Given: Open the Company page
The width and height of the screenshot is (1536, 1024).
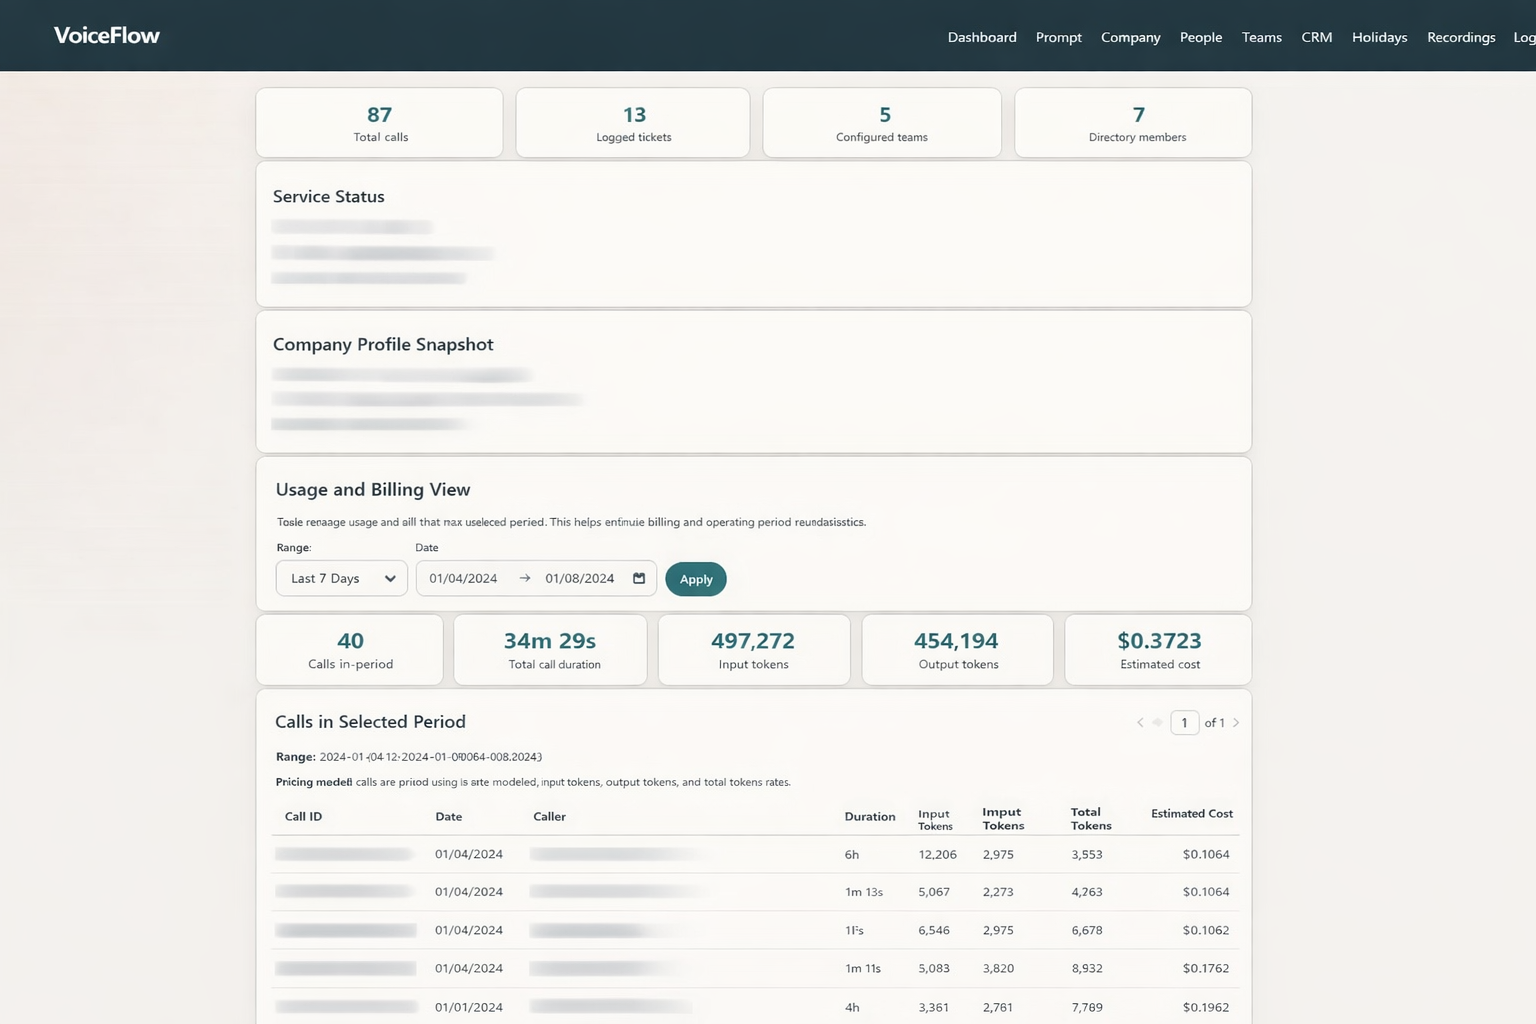Looking at the screenshot, I should [1130, 37].
